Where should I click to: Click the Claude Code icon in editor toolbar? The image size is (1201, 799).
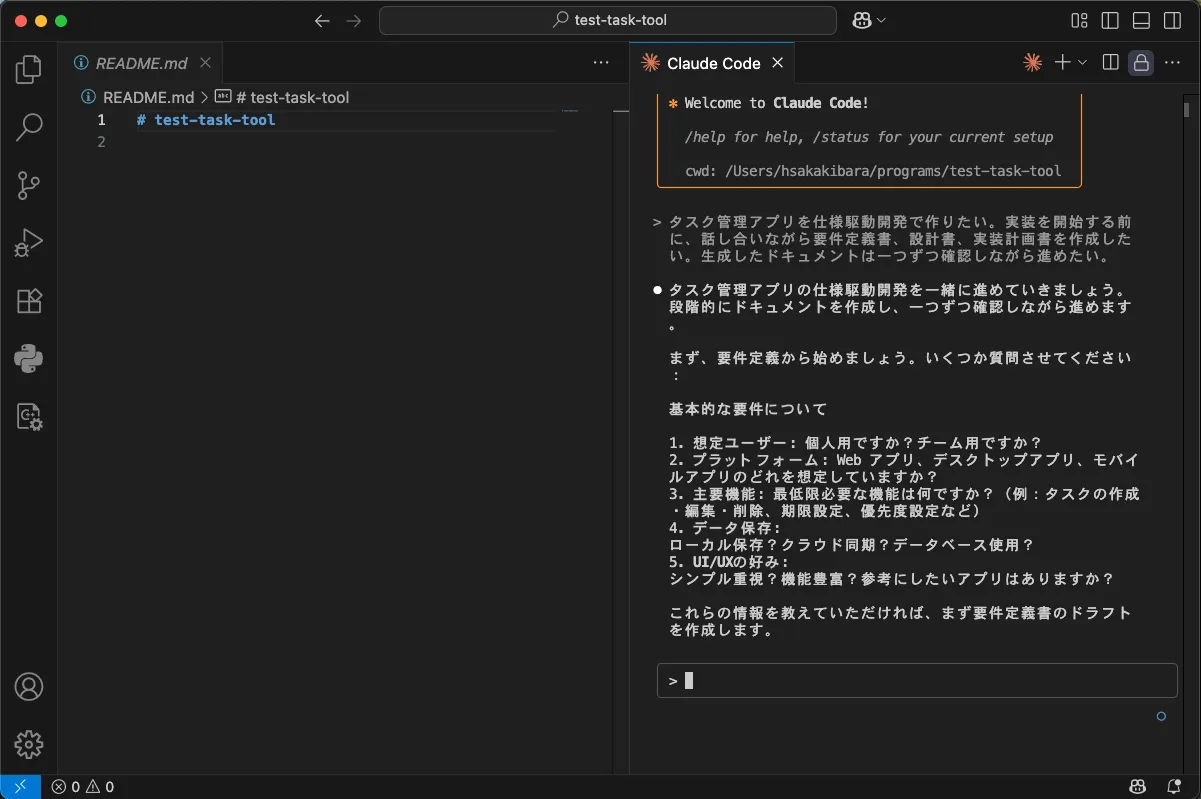tap(1033, 63)
